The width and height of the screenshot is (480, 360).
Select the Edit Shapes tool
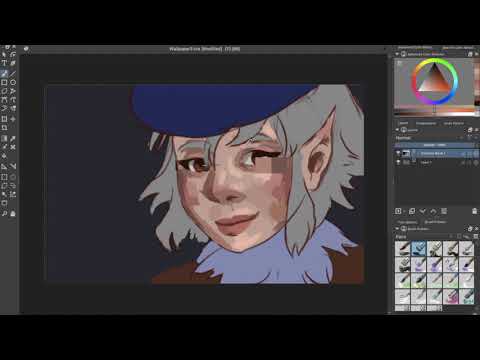13,54
